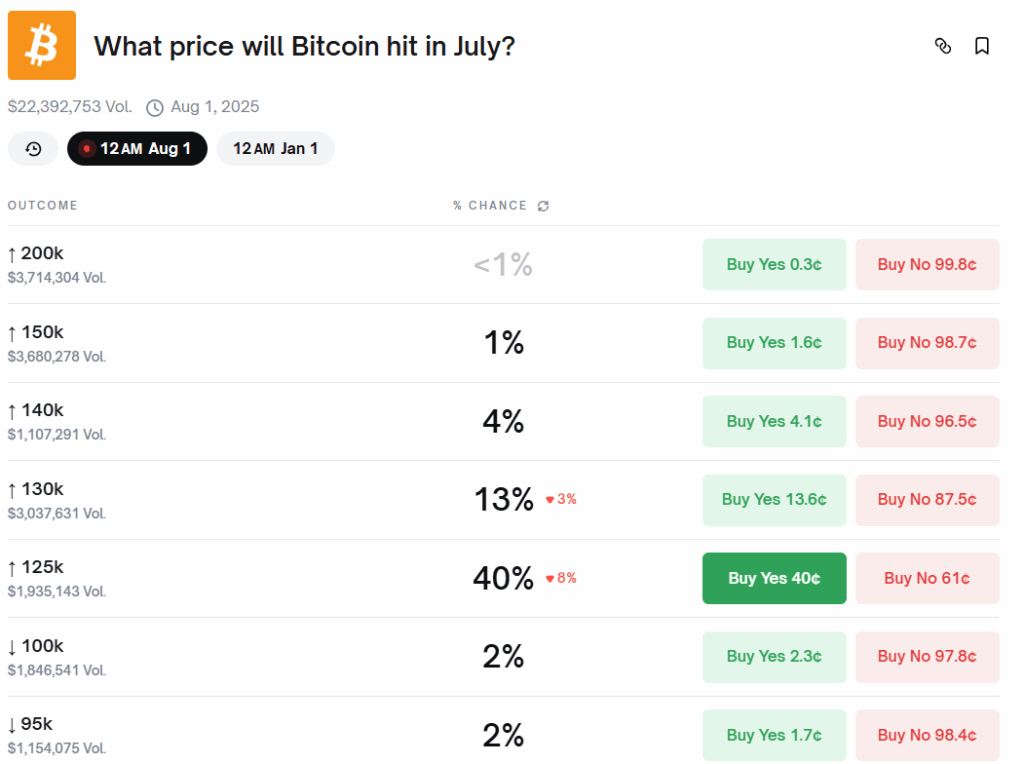Viewport: 1024px width, 764px height.
Task: Buy Yes at 13.6¢ for 130k
Action: coord(774,499)
